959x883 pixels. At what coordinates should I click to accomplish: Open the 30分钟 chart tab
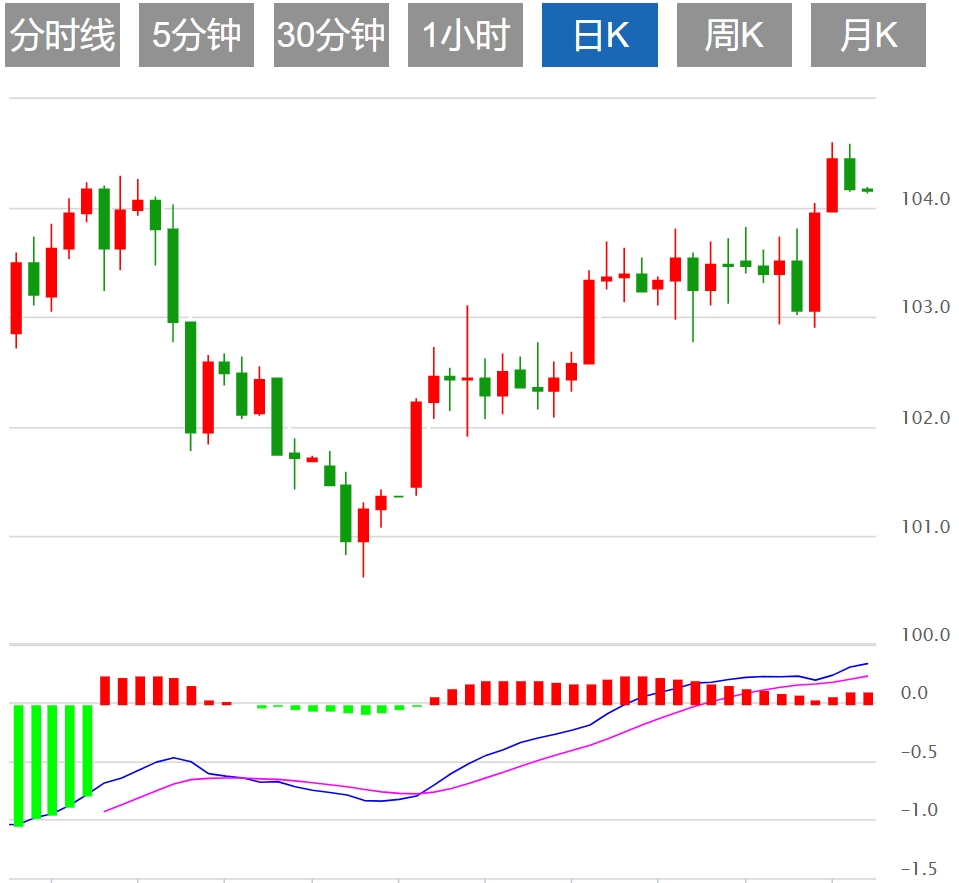(331, 36)
